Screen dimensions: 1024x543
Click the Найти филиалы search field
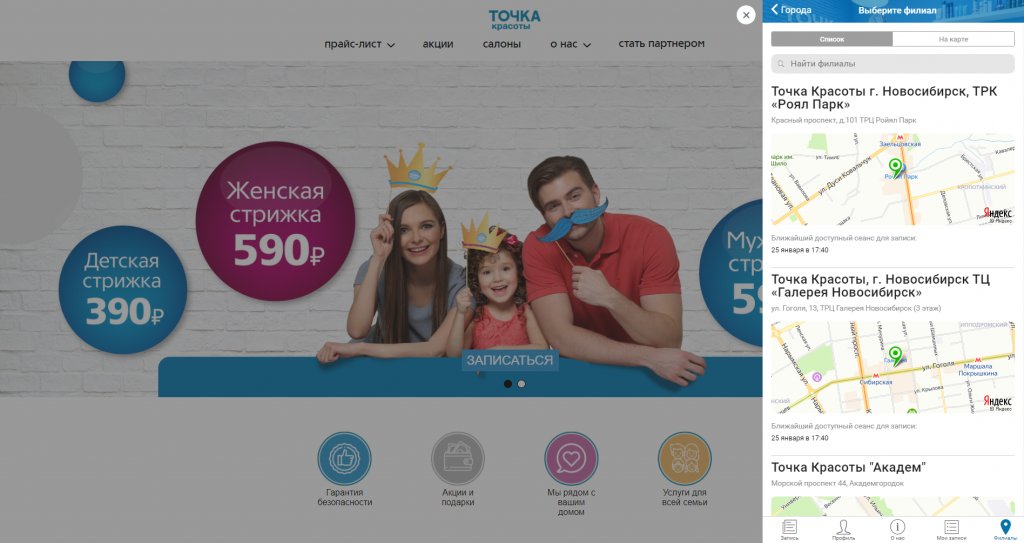[x=893, y=63]
